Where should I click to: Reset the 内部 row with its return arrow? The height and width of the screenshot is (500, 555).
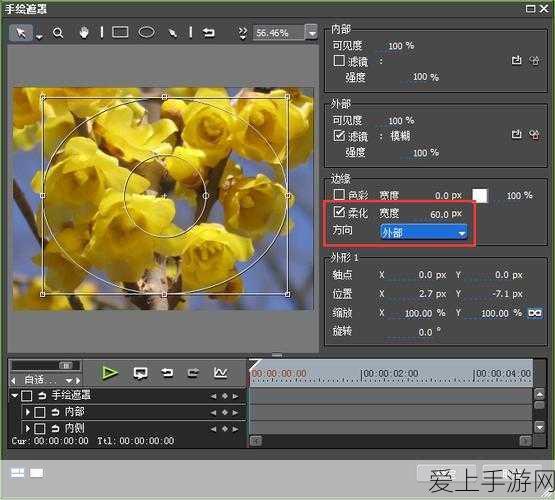pyautogui.click(x=55, y=412)
